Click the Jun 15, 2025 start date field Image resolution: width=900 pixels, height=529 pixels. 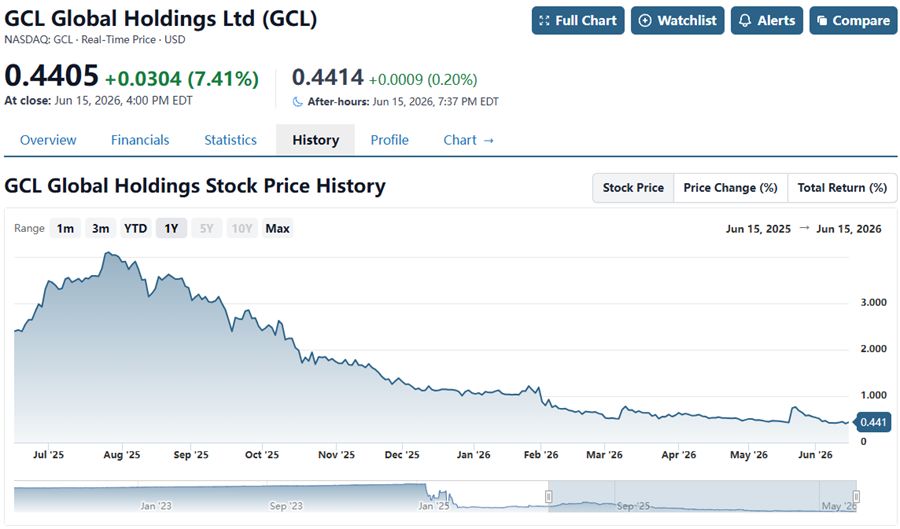pyautogui.click(x=758, y=229)
